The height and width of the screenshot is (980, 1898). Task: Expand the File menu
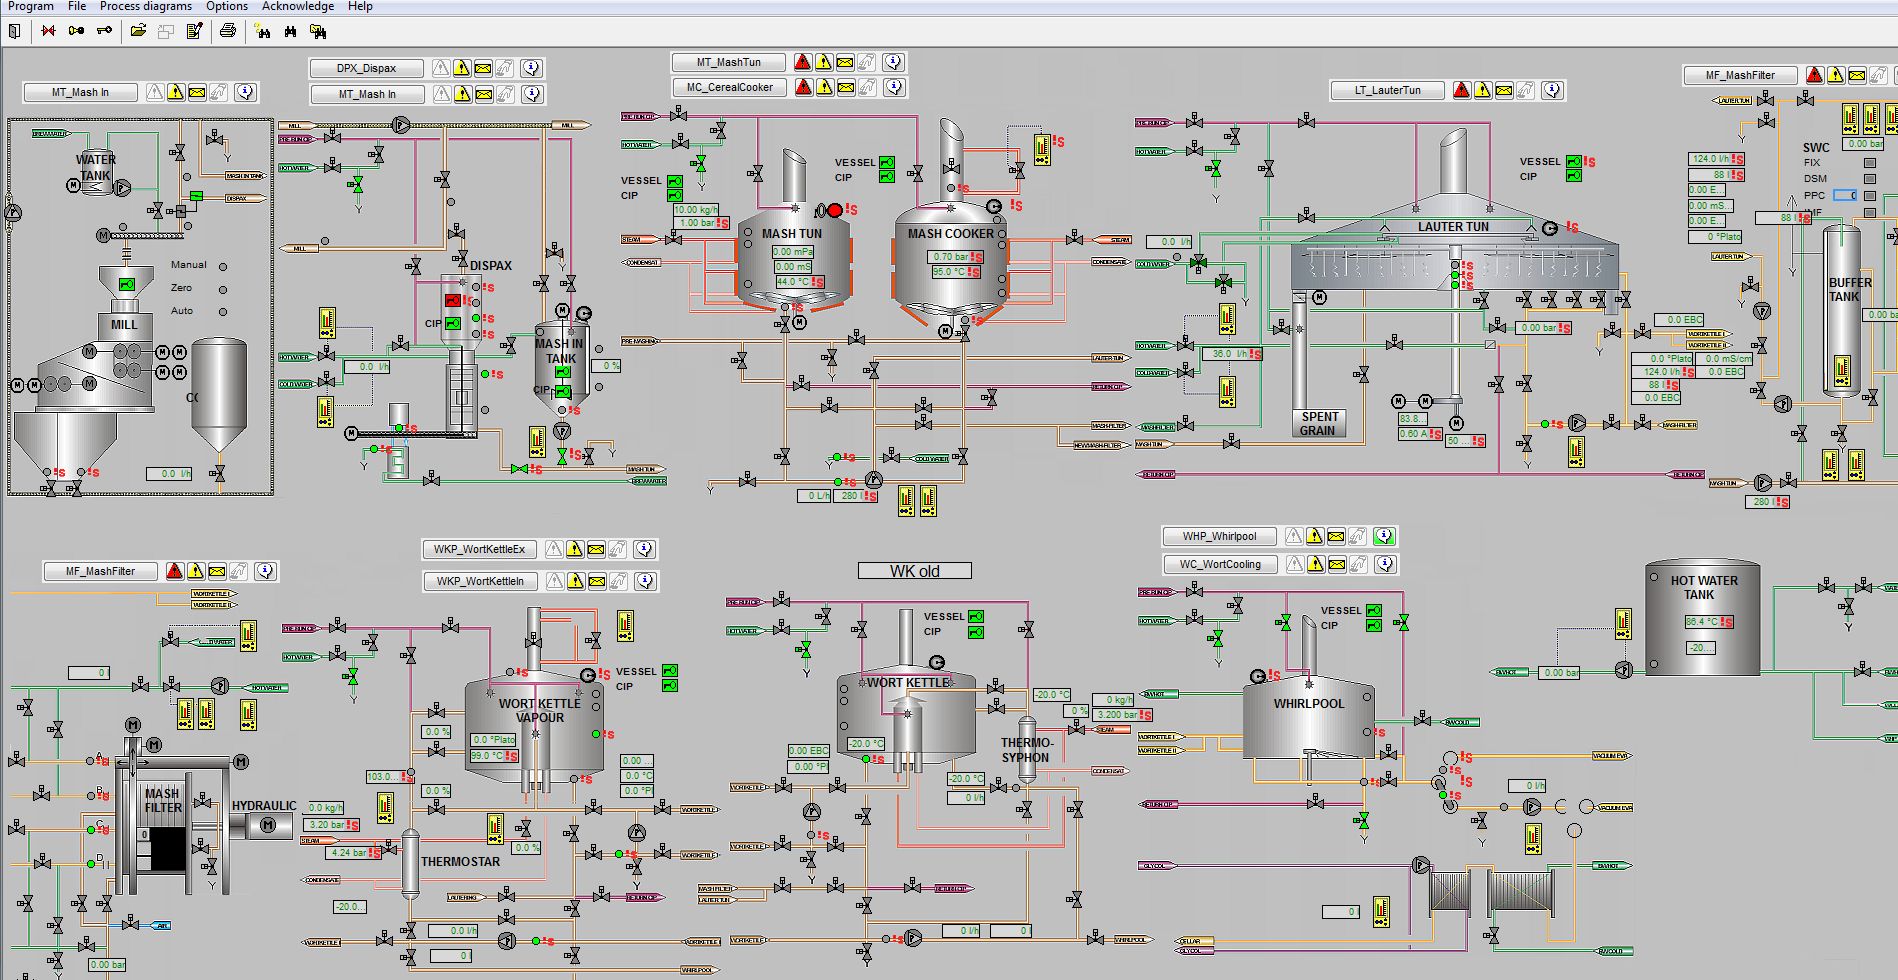click(x=77, y=6)
